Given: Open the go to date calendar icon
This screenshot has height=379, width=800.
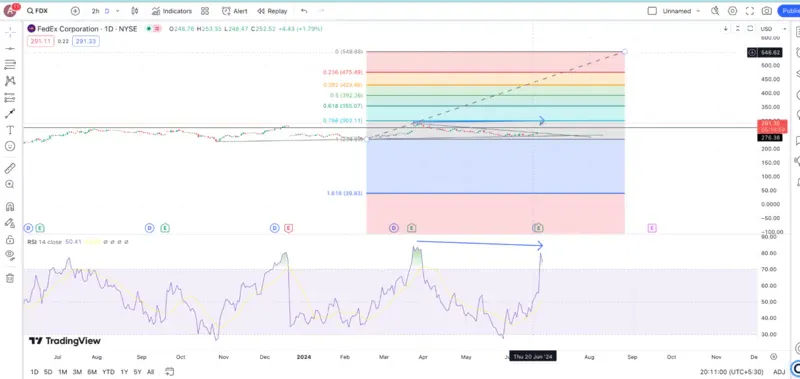Looking at the screenshot, I should [169, 372].
